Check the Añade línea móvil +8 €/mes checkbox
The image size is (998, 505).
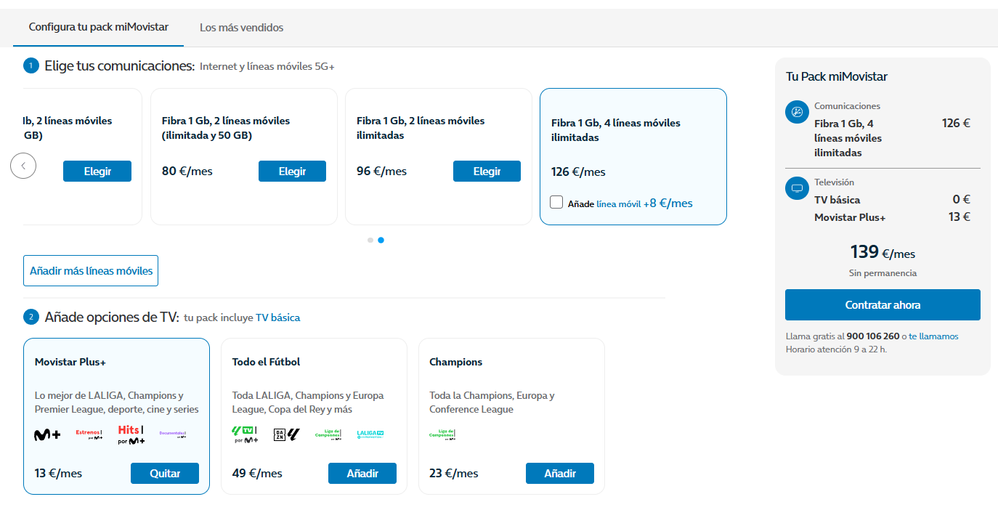[556, 203]
